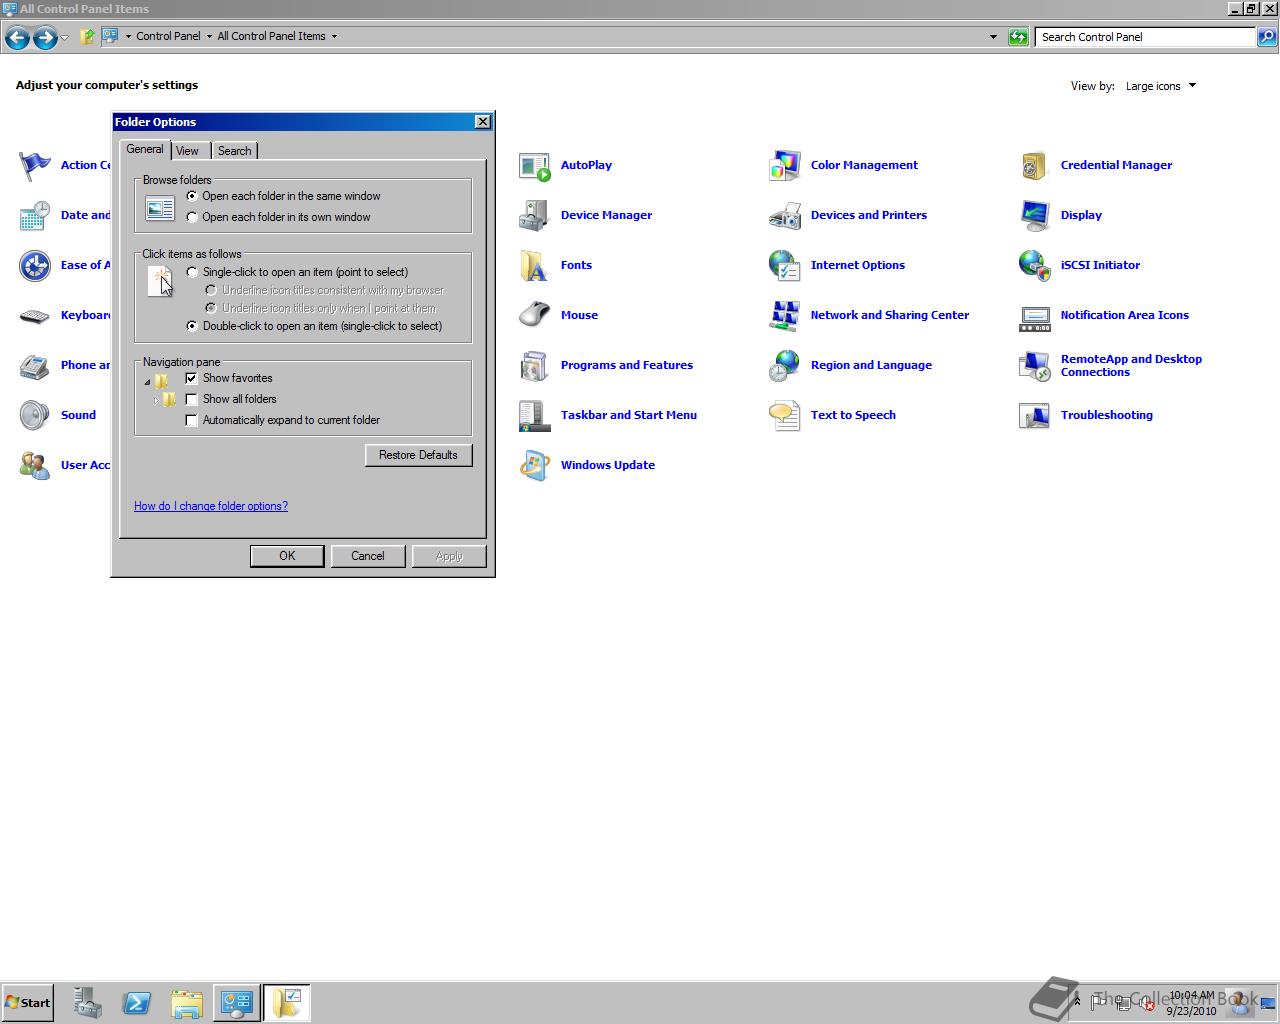Open the Region and Language icon
The width and height of the screenshot is (1280, 1024).
[x=785, y=366]
